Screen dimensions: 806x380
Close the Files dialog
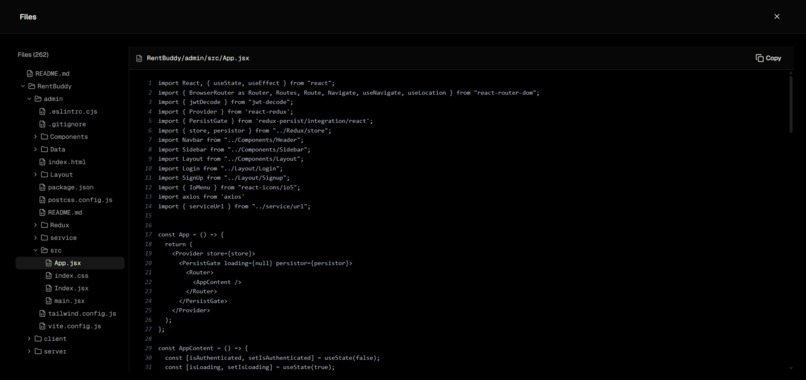point(777,16)
